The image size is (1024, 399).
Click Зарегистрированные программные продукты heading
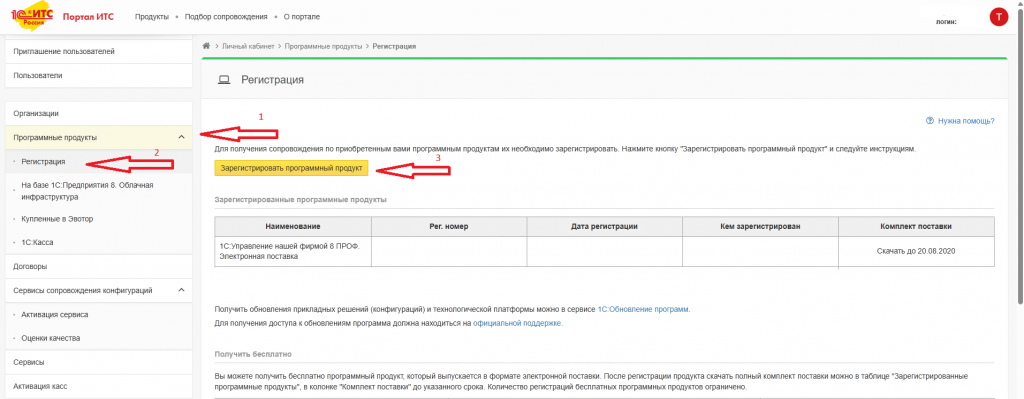(300, 199)
